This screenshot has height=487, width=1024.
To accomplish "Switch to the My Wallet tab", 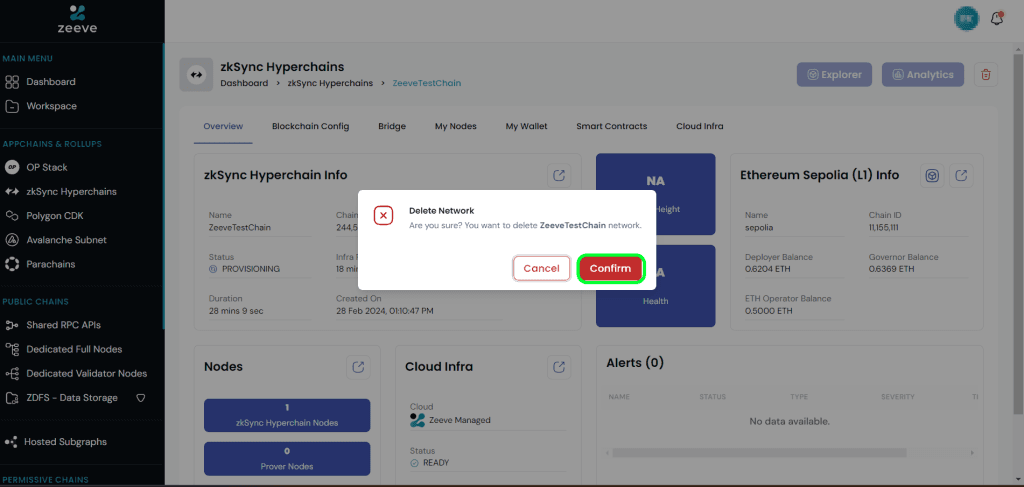I will pyautogui.click(x=526, y=127).
